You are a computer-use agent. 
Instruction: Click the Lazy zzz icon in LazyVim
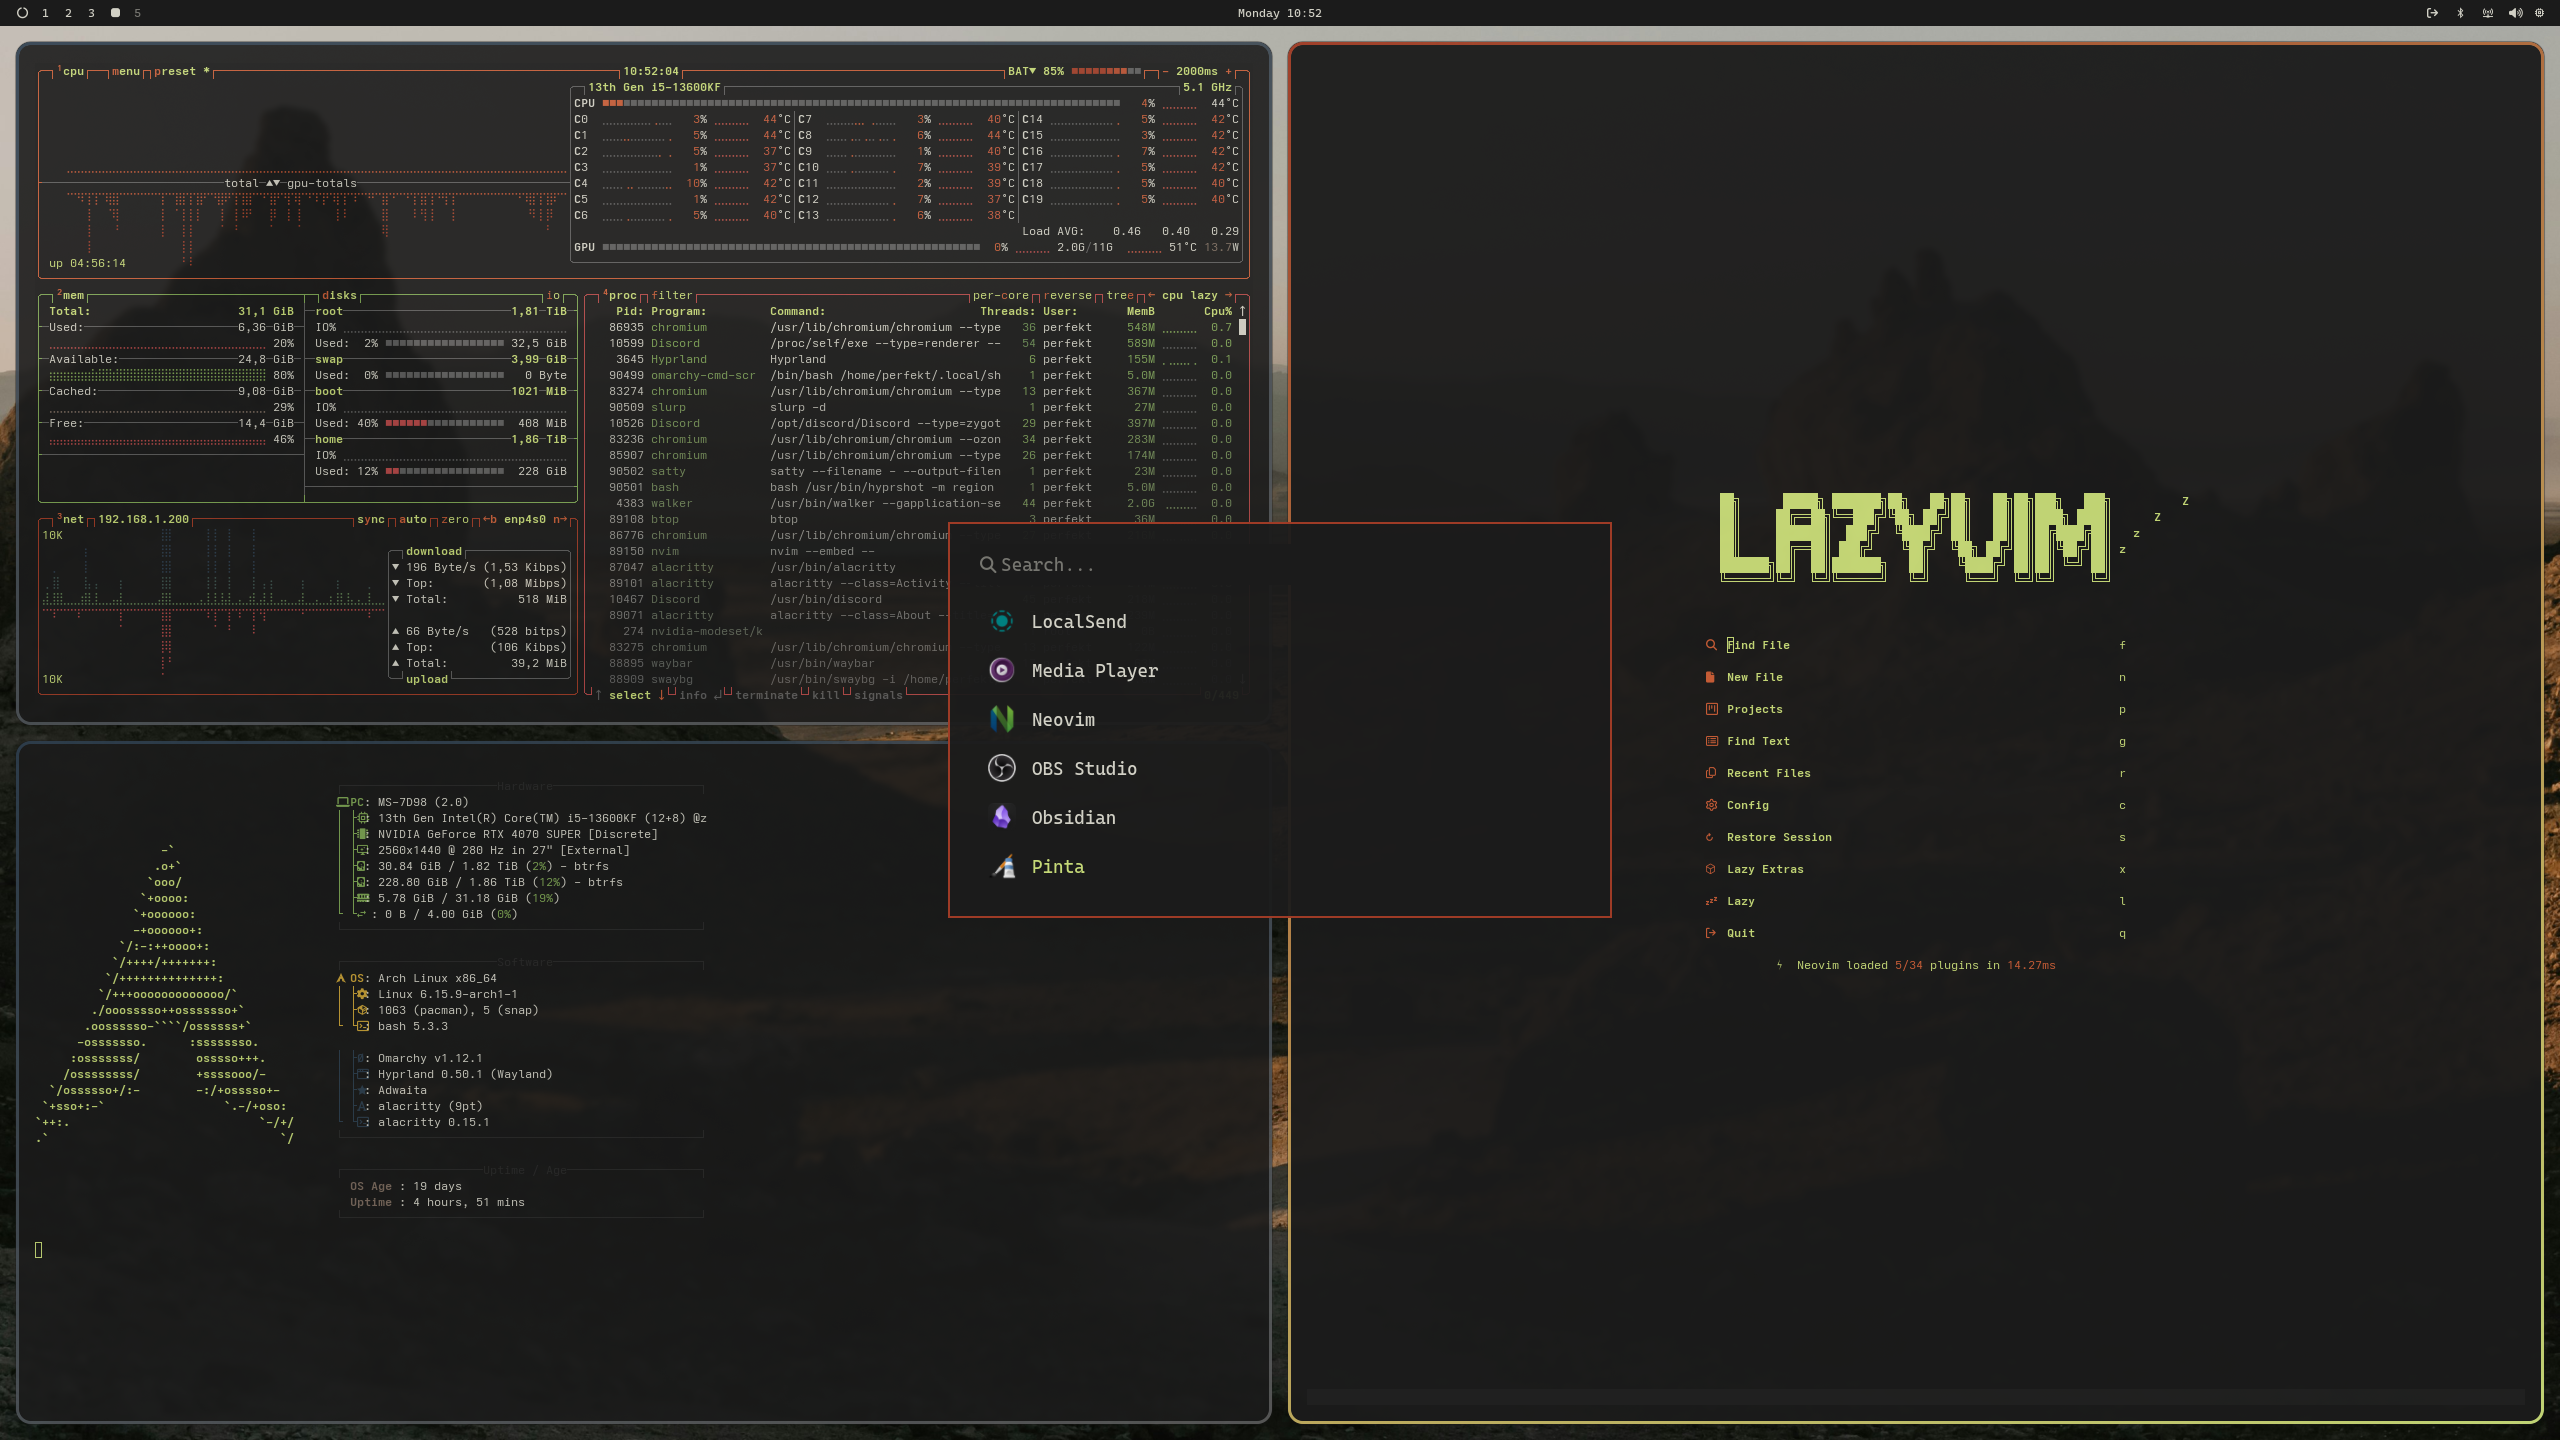1711,901
